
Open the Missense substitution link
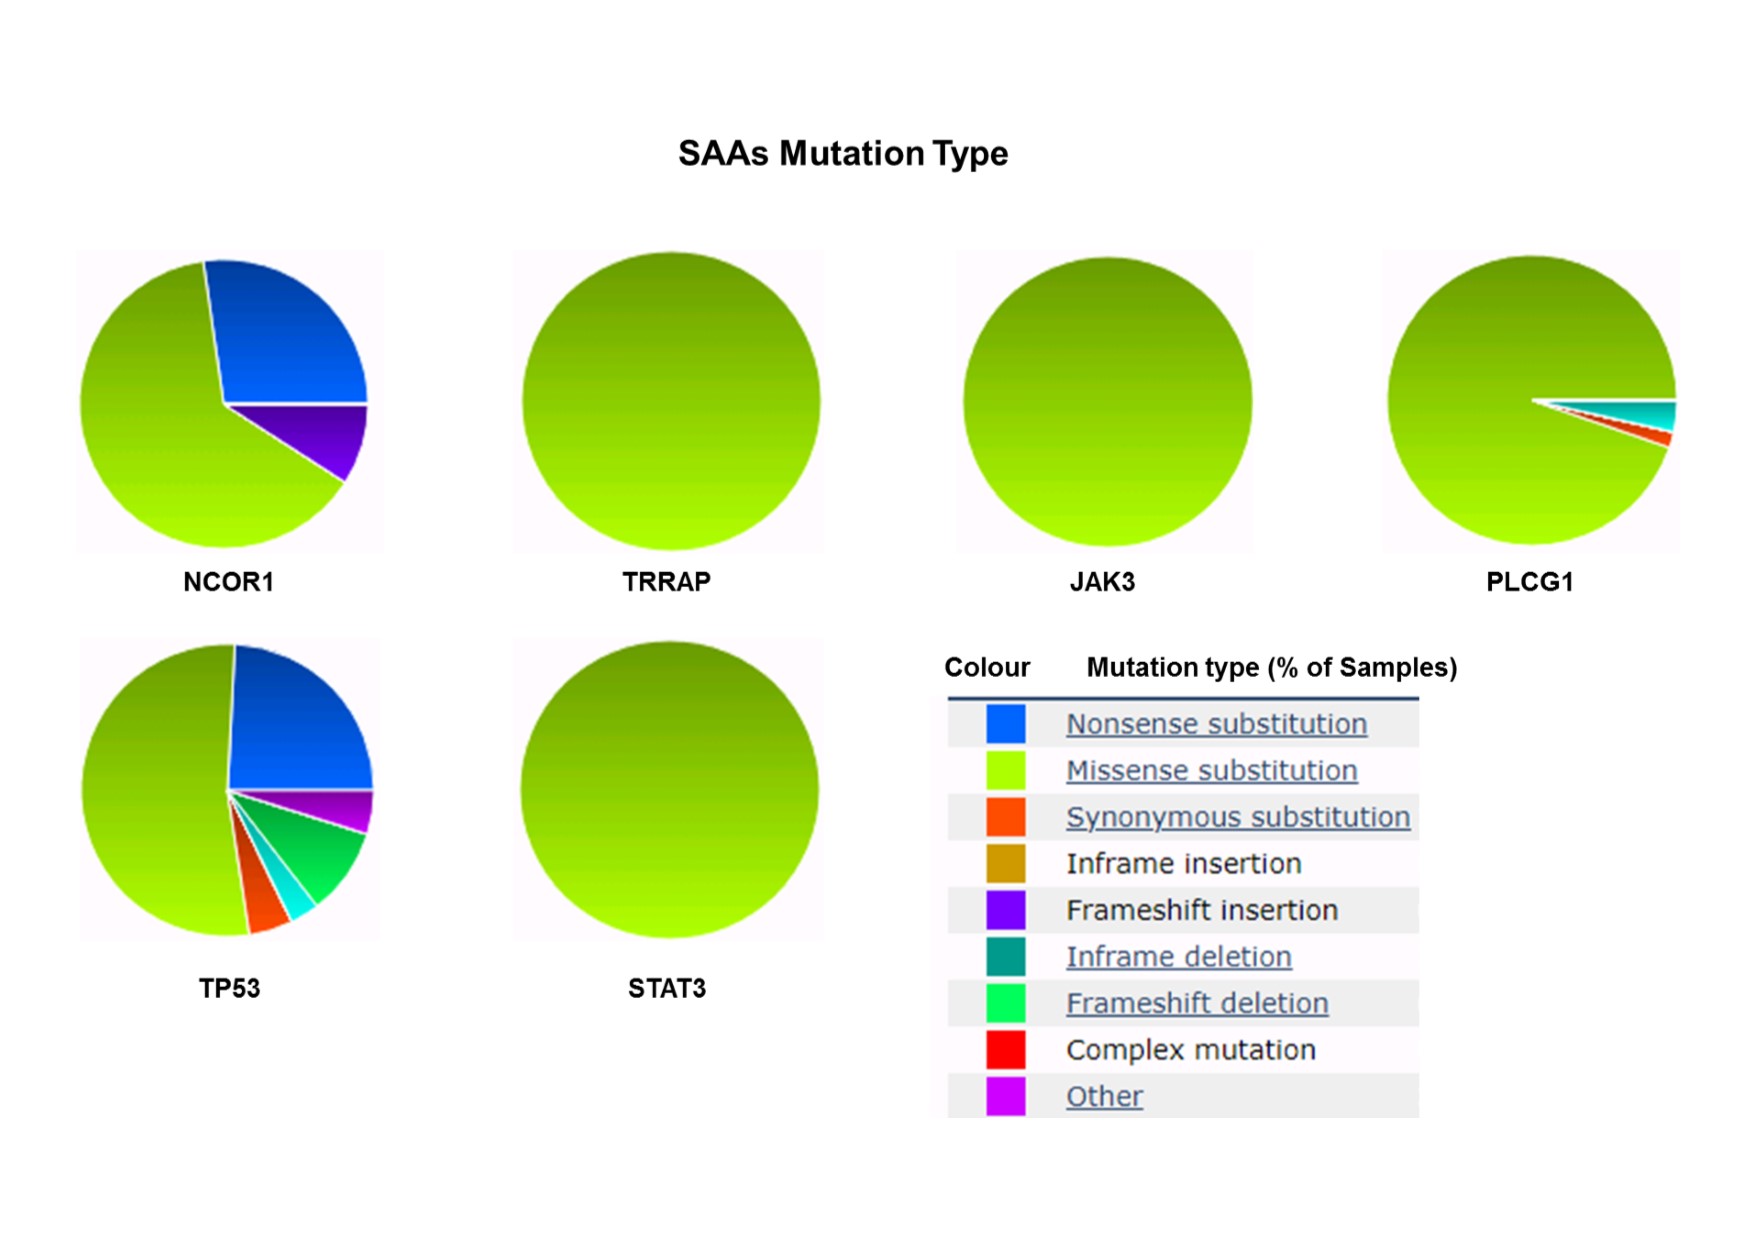pos(1211,771)
